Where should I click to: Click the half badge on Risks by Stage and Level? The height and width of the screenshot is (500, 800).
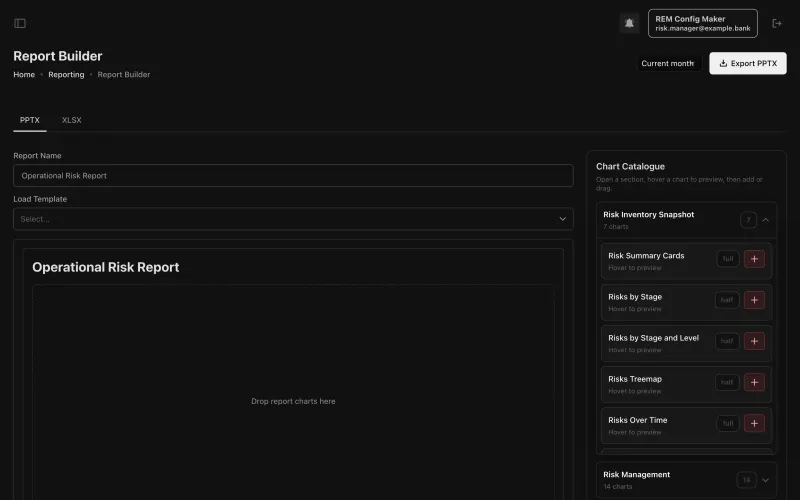click(727, 341)
